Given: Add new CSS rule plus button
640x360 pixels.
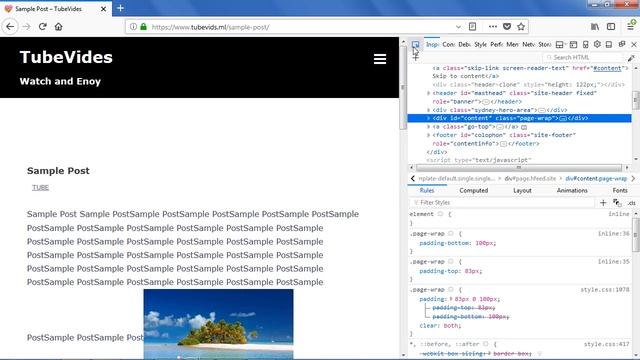Looking at the screenshot, I should pos(603,202).
